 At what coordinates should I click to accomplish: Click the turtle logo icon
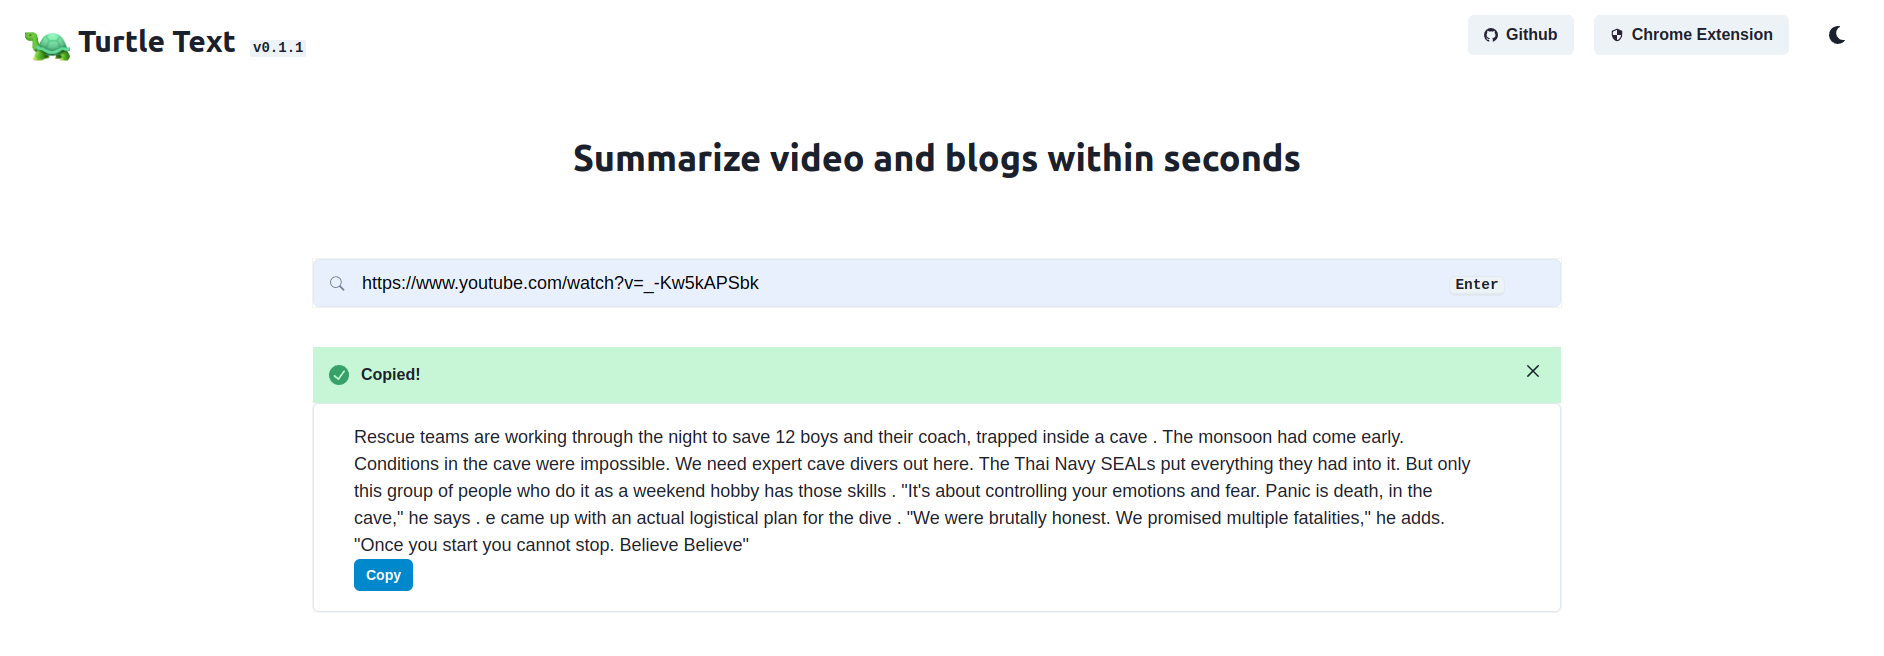pos(47,45)
